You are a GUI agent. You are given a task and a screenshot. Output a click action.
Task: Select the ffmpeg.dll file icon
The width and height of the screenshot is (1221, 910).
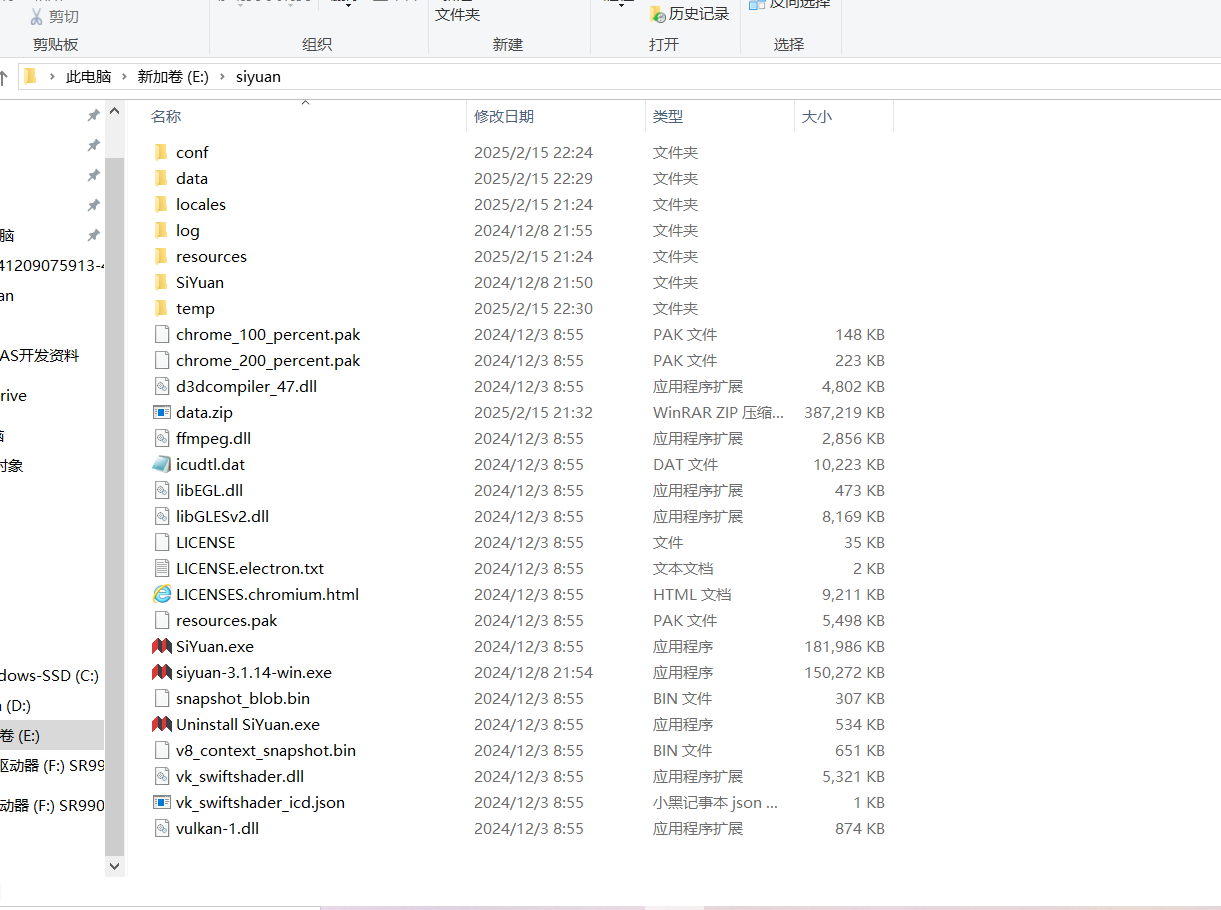[x=161, y=438]
